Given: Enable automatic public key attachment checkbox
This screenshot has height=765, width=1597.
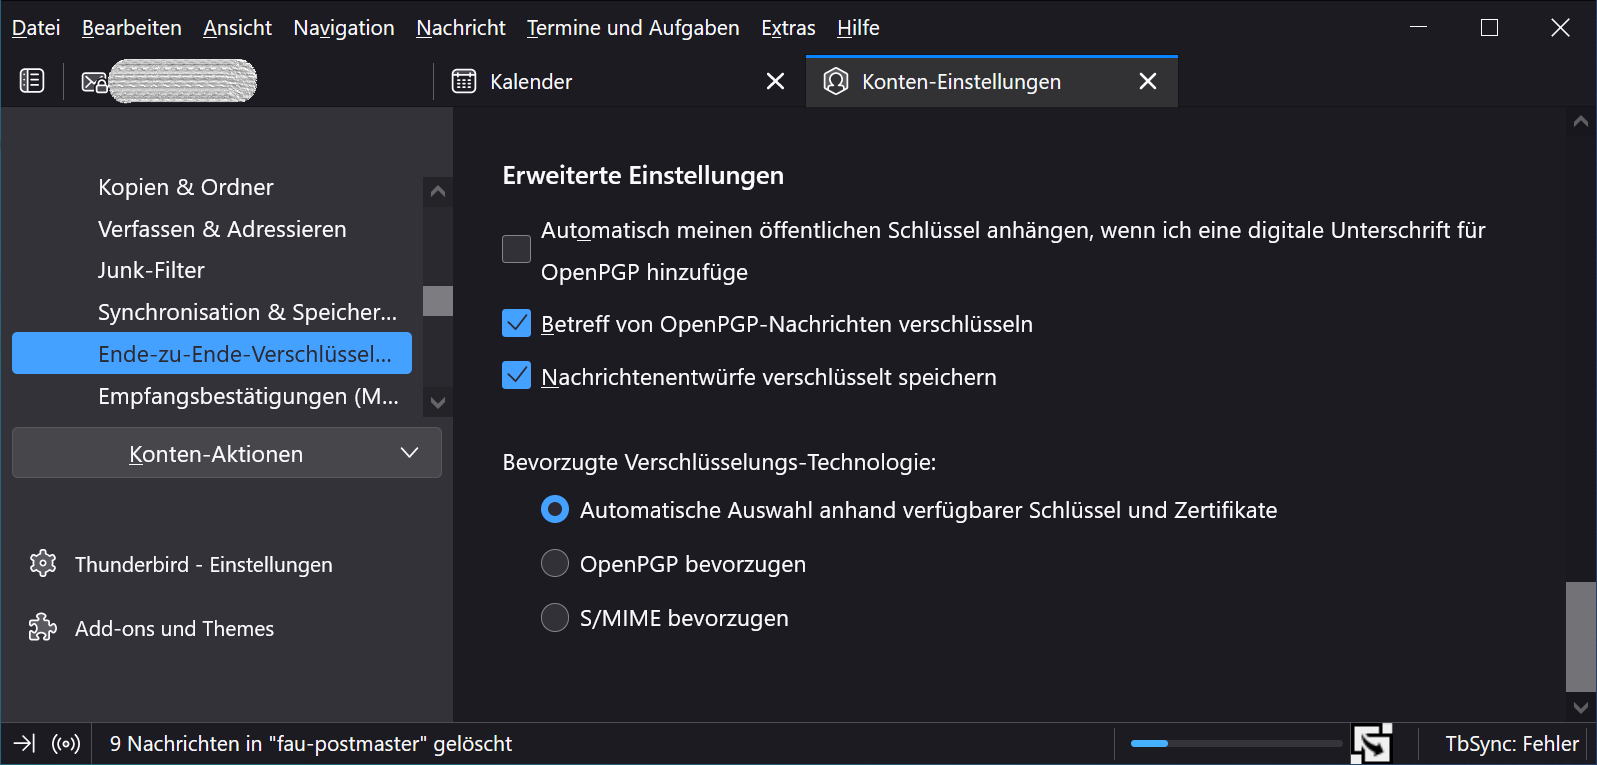Looking at the screenshot, I should (516, 249).
